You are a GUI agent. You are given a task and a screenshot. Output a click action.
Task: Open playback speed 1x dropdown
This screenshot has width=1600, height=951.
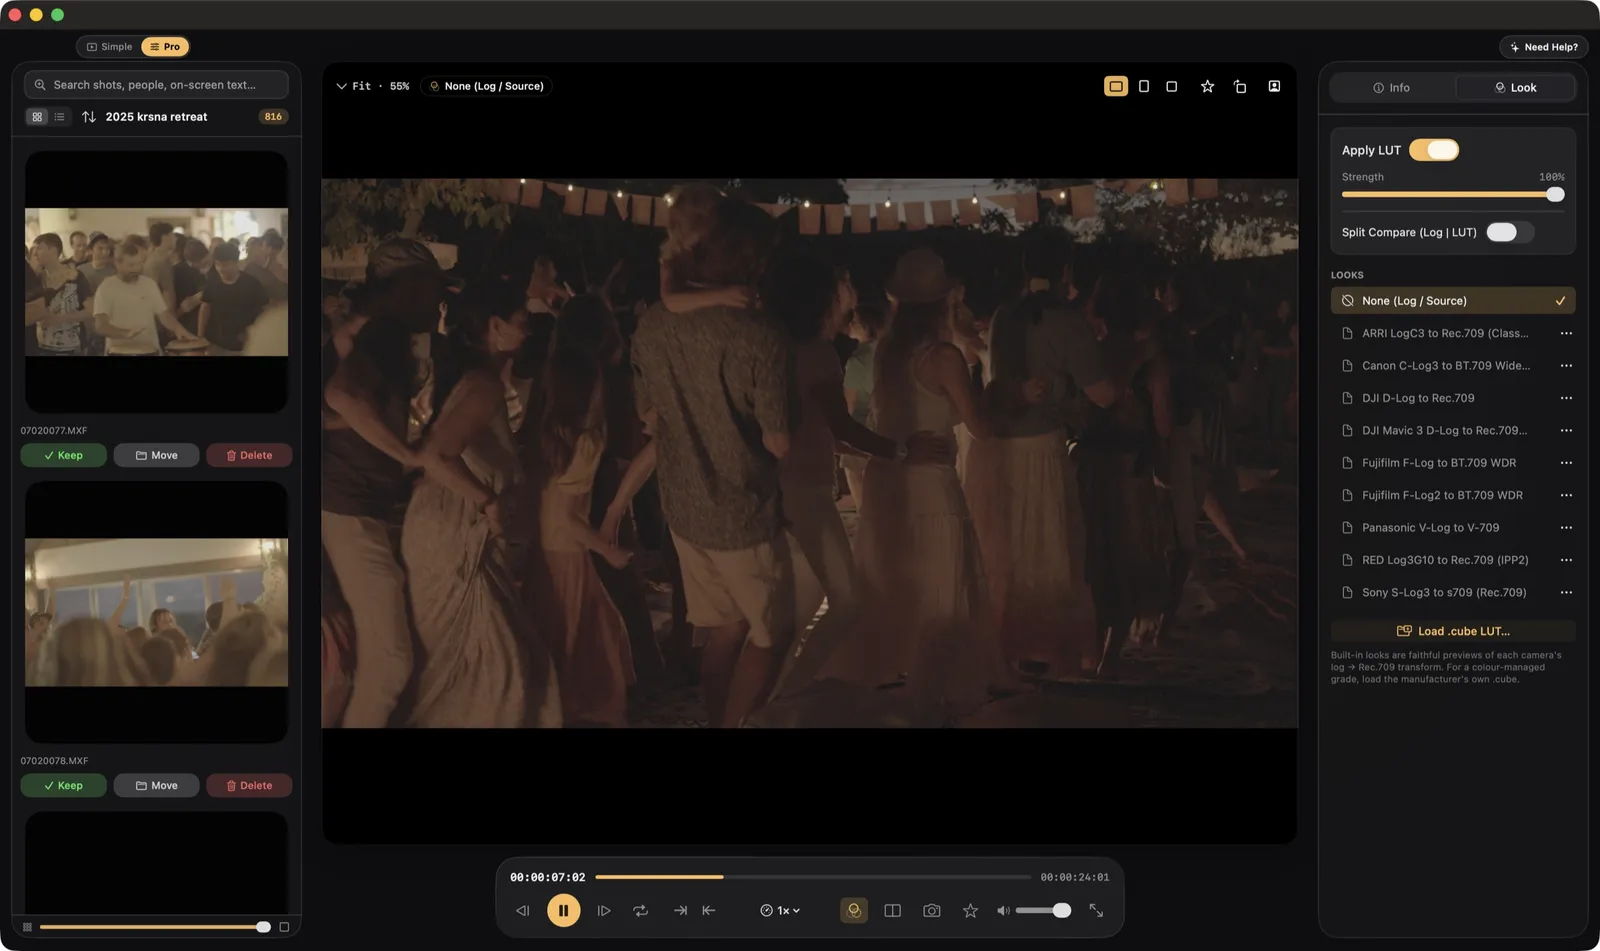click(x=780, y=910)
